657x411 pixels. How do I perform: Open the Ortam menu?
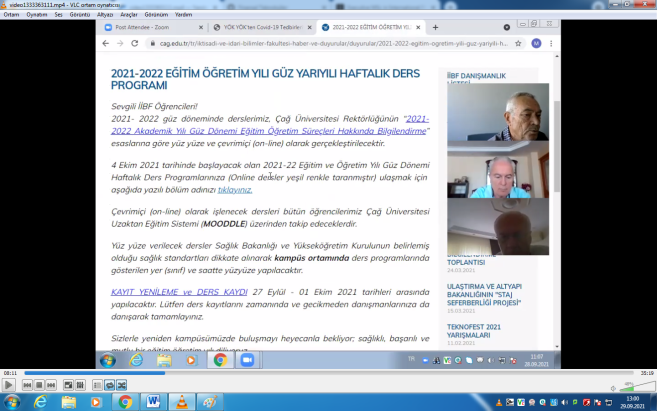(11, 15)
